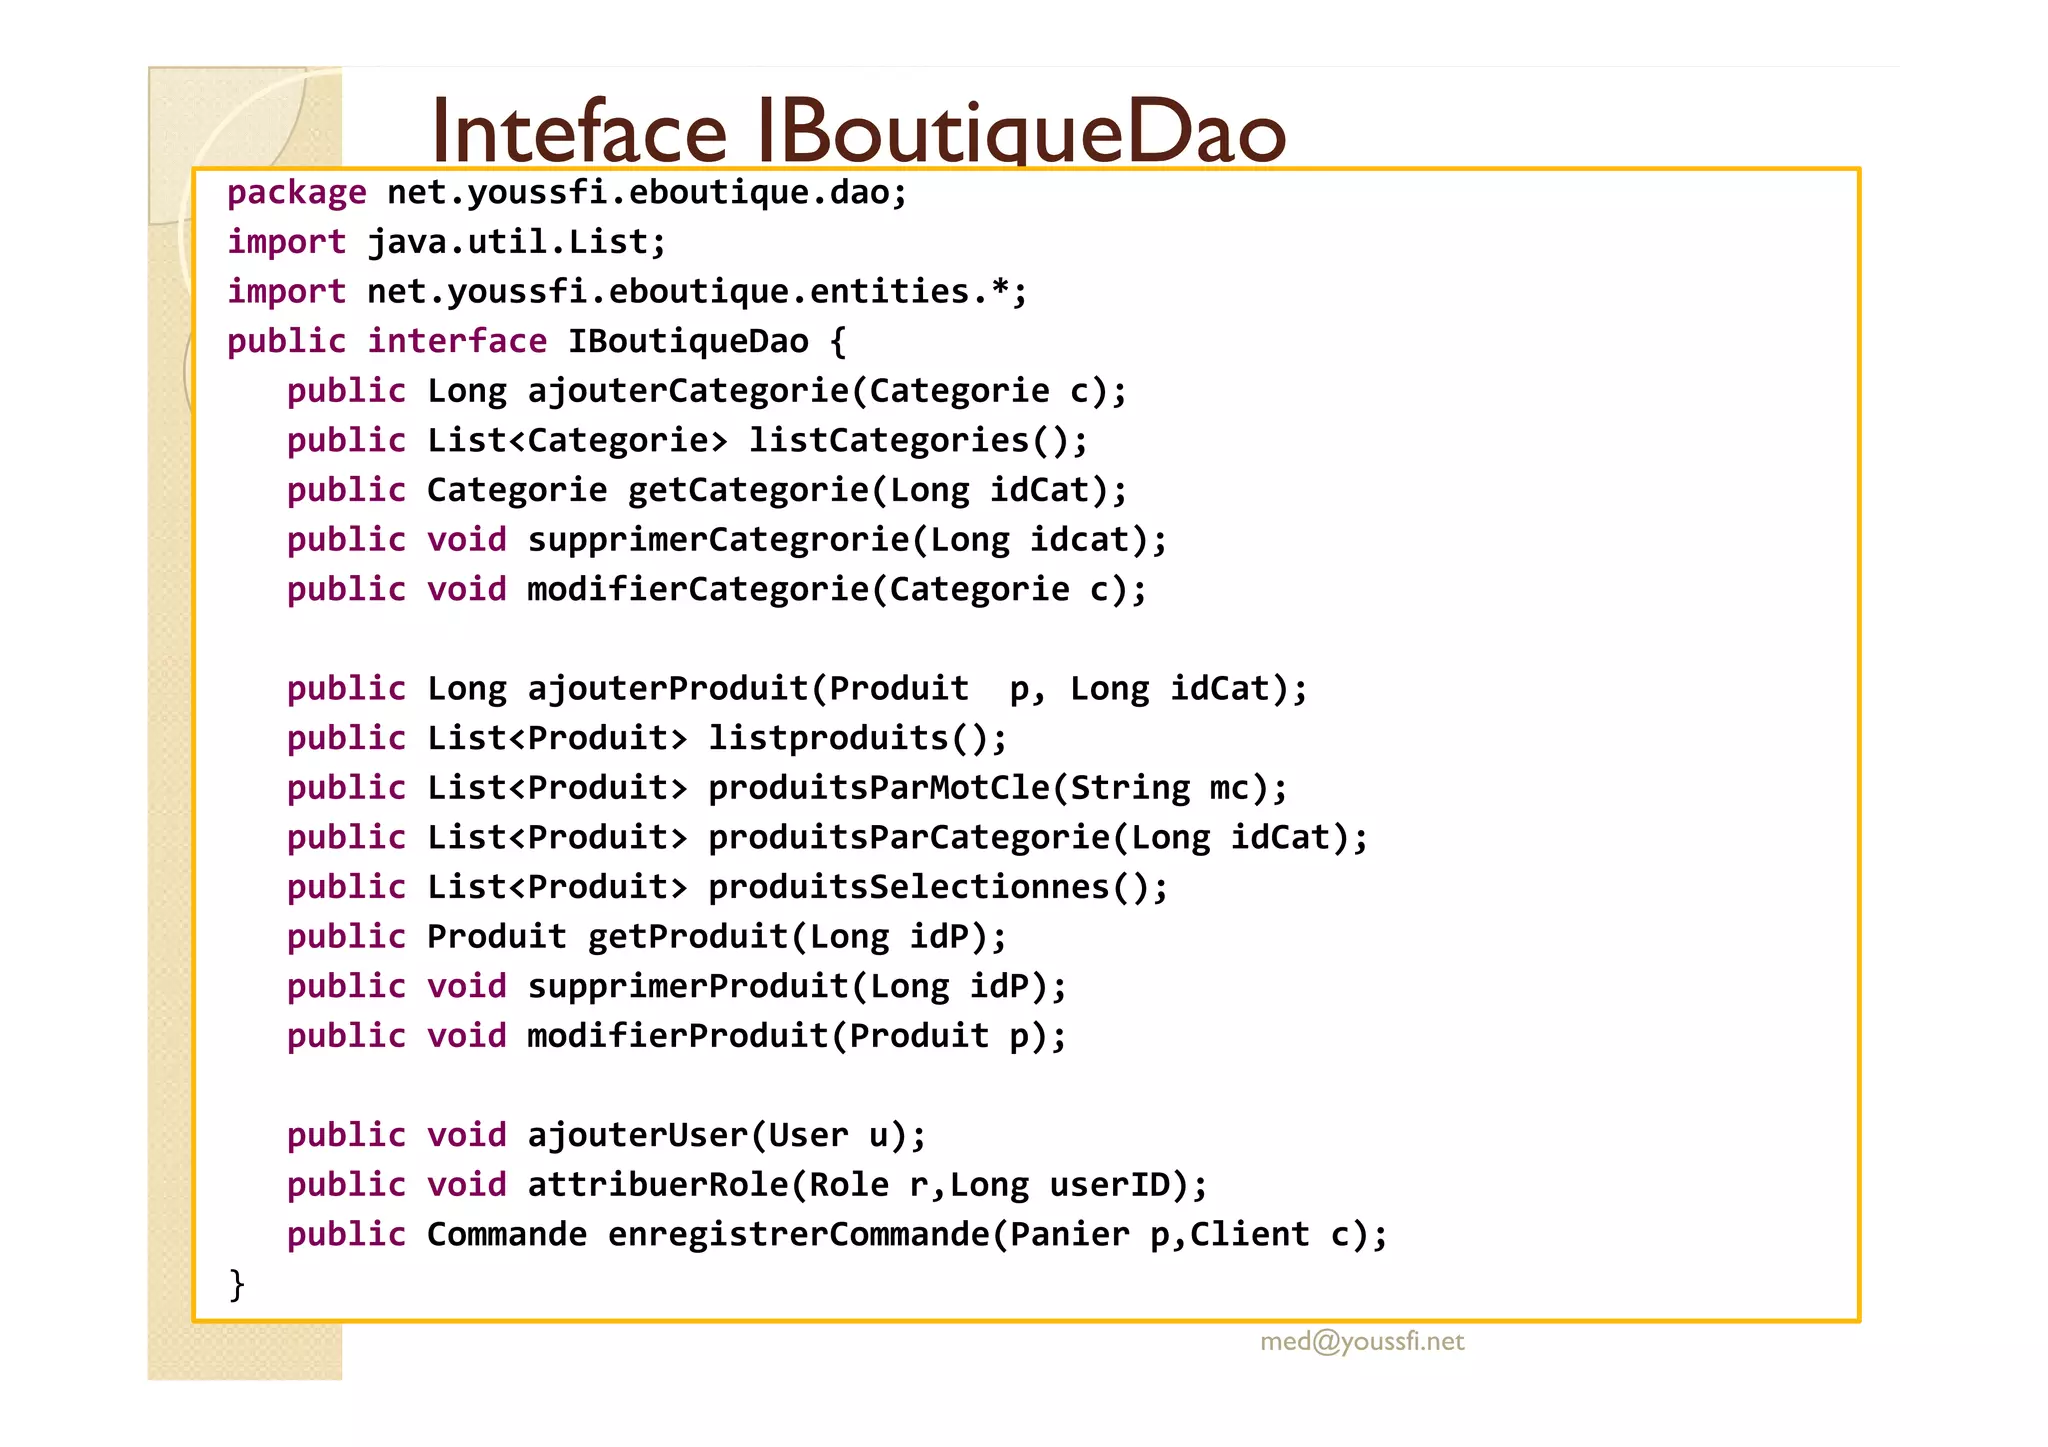The image size is (2048, 1447).
Task: Select the enregistrerCommande(Panier p,Client c) line
Action: tap(837, 1234)
